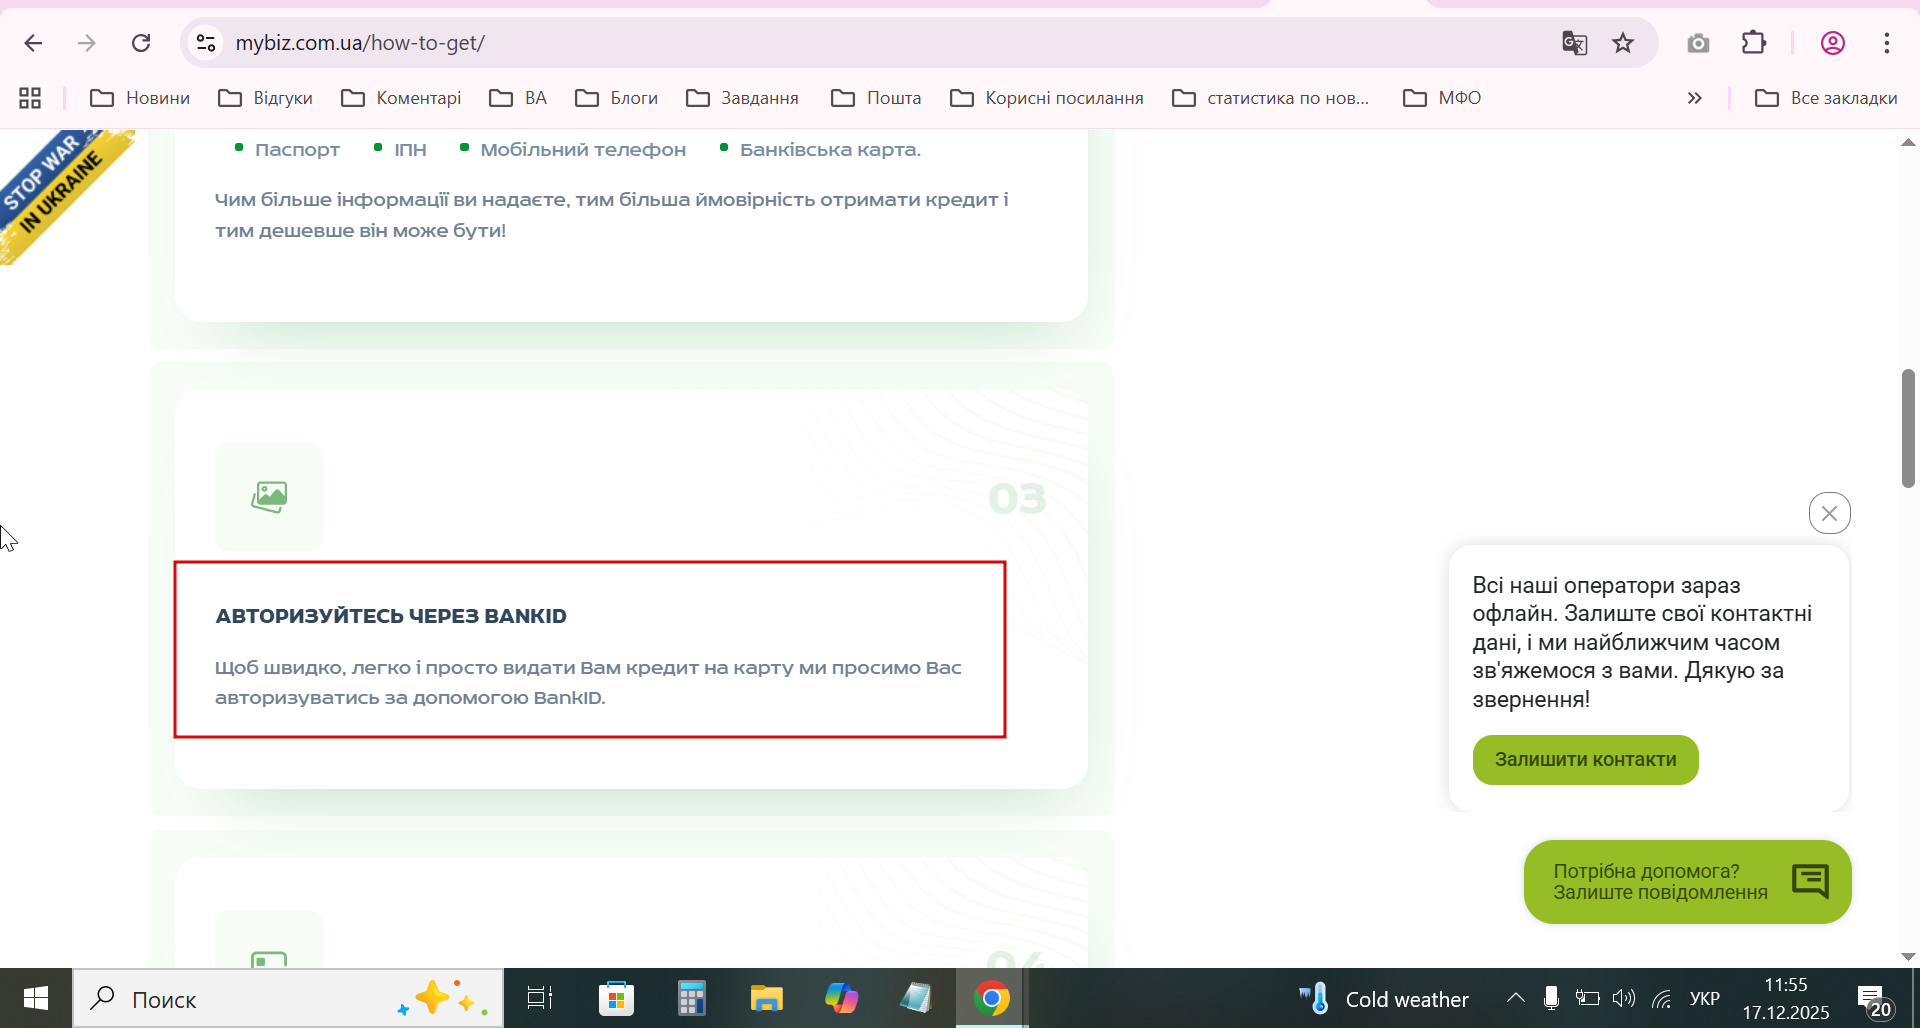Viewport: 1920px width, 1028px height.
Task: Click the Залишити контакти button
Action: (1585, 760)
